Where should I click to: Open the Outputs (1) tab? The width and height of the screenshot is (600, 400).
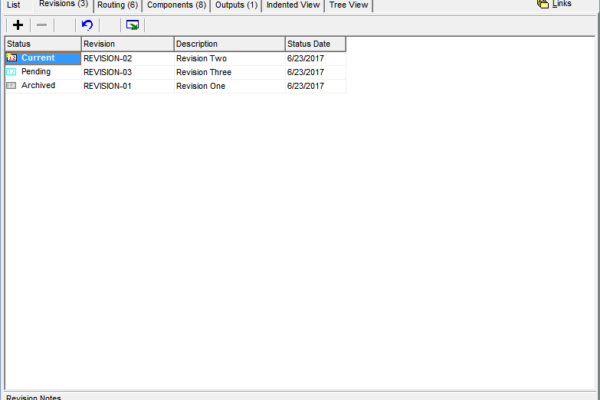coord(236,5)
